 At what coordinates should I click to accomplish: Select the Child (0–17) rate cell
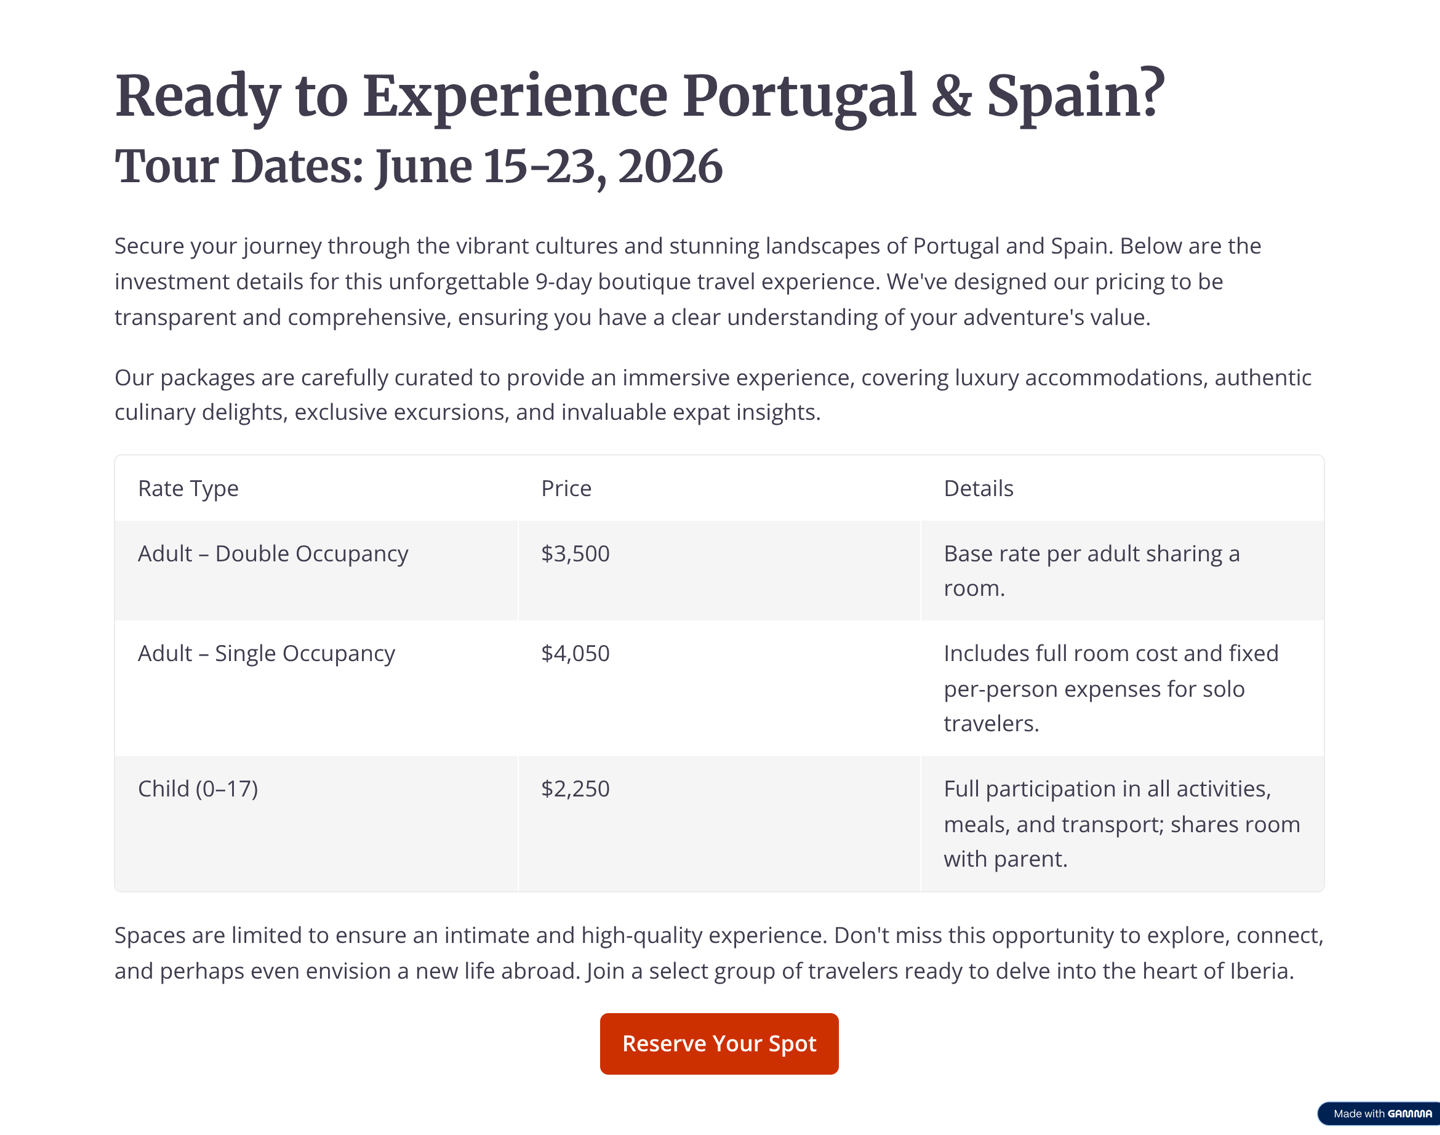pos(198,788)
